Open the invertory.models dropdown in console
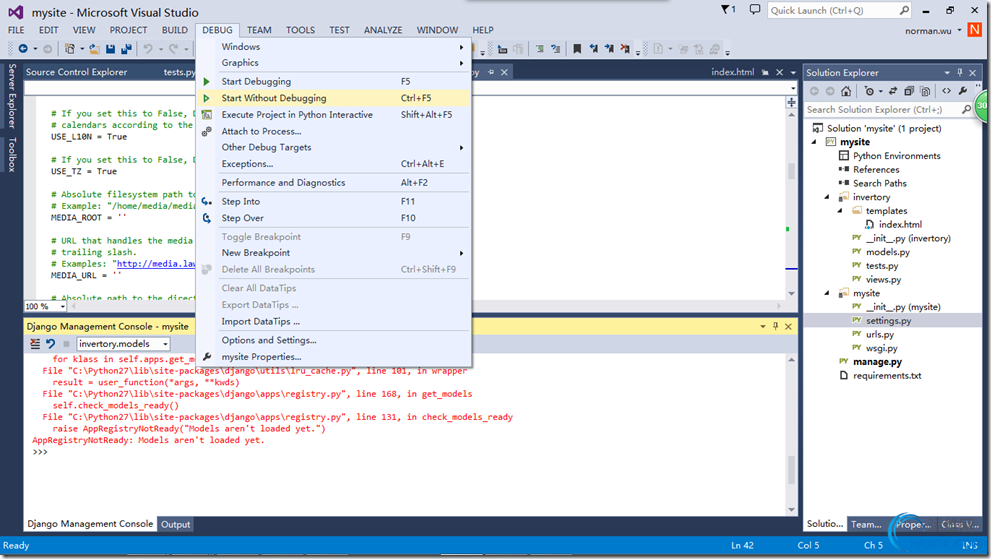Screen dimensions: 991x559 coord(166,344)
